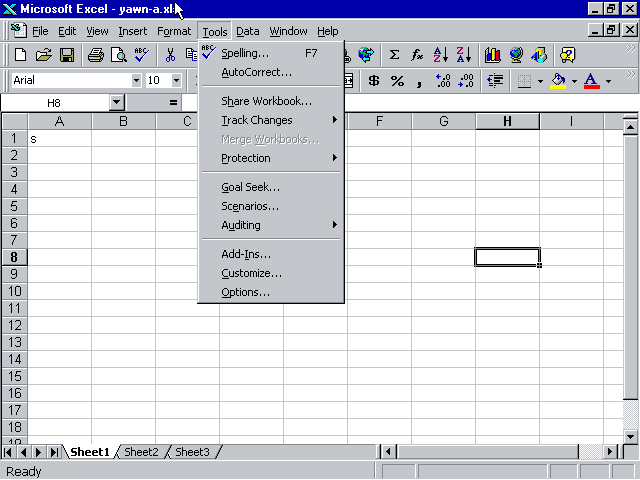Apply Percent Style icon
The width and height of the screenshot is (640, 480).
point(397,81)
